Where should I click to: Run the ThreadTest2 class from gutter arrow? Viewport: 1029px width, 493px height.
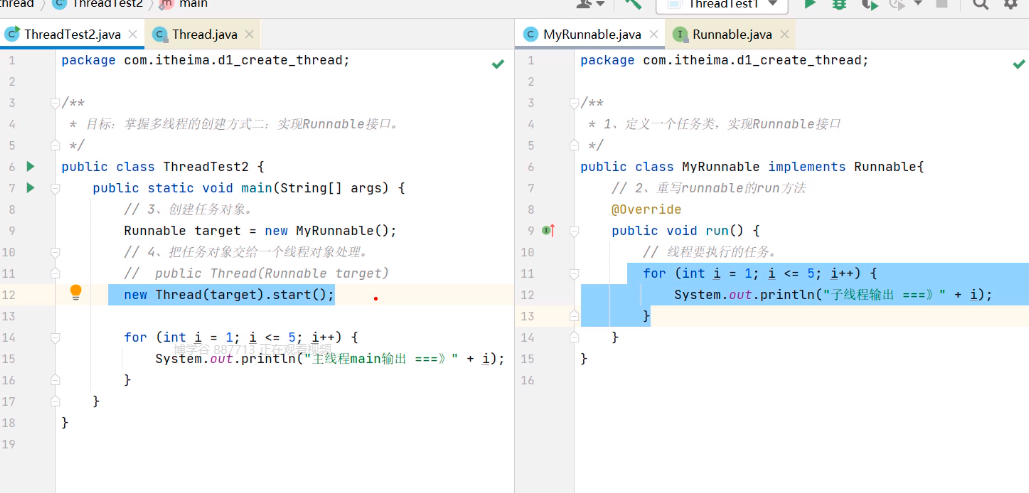coord(30,167)
